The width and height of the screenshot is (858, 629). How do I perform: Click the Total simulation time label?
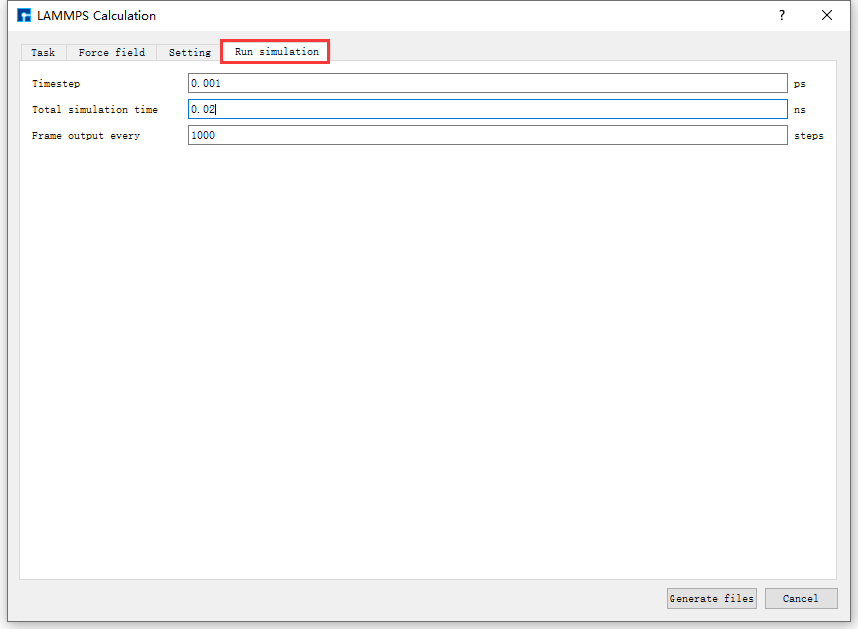94,110
